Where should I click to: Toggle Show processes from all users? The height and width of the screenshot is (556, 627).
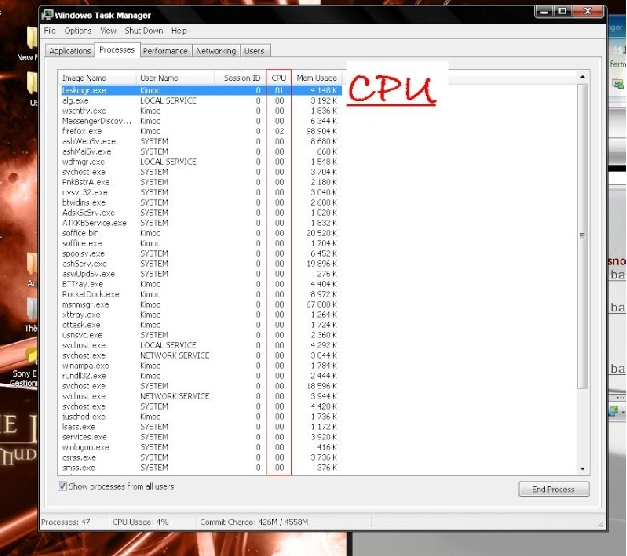pos(63,486)
